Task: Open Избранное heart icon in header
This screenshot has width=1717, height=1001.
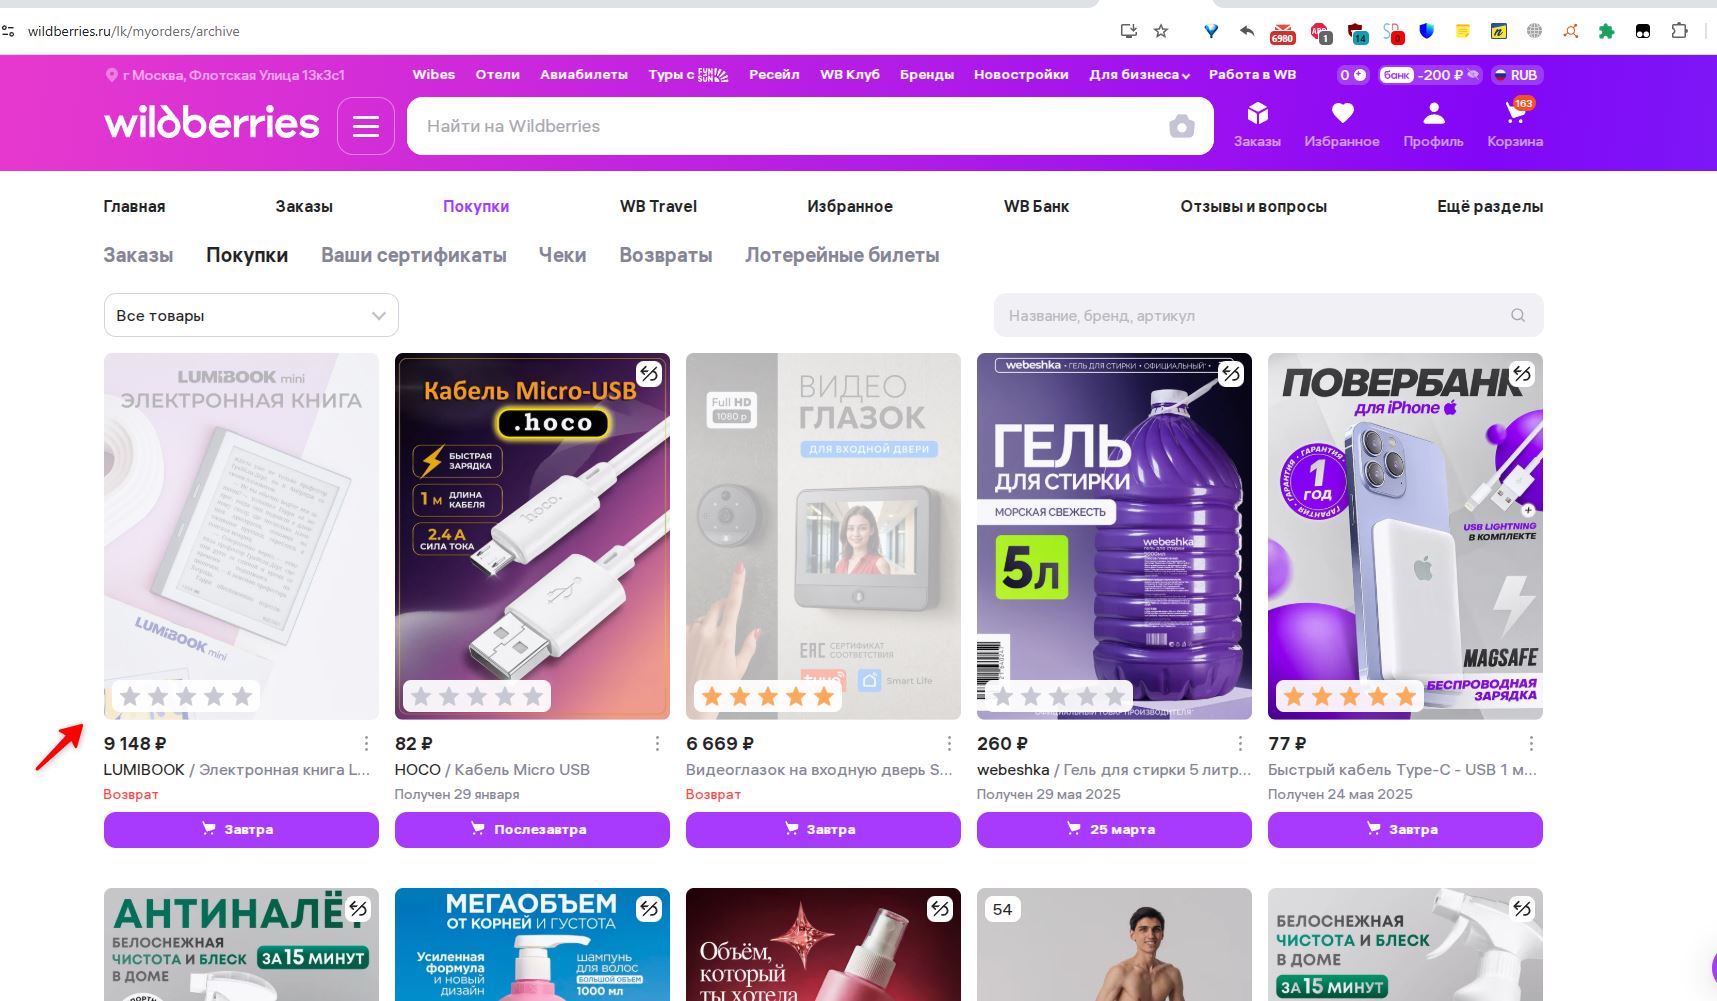Action: [x=1342, y=125]
